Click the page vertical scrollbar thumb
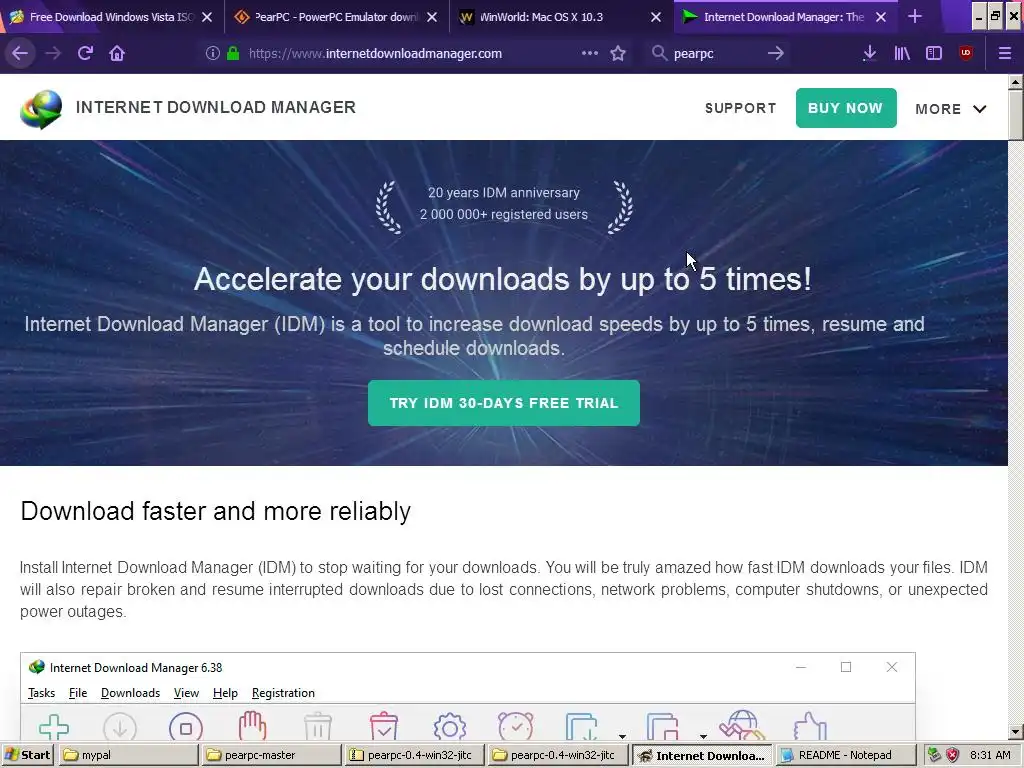 (x=1016, y=115)
